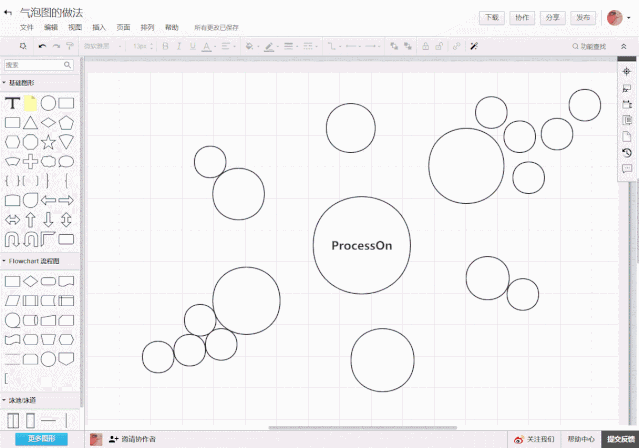Open the text alignment dropdown
Screen dimensions: 639x448
click(227, 46)
